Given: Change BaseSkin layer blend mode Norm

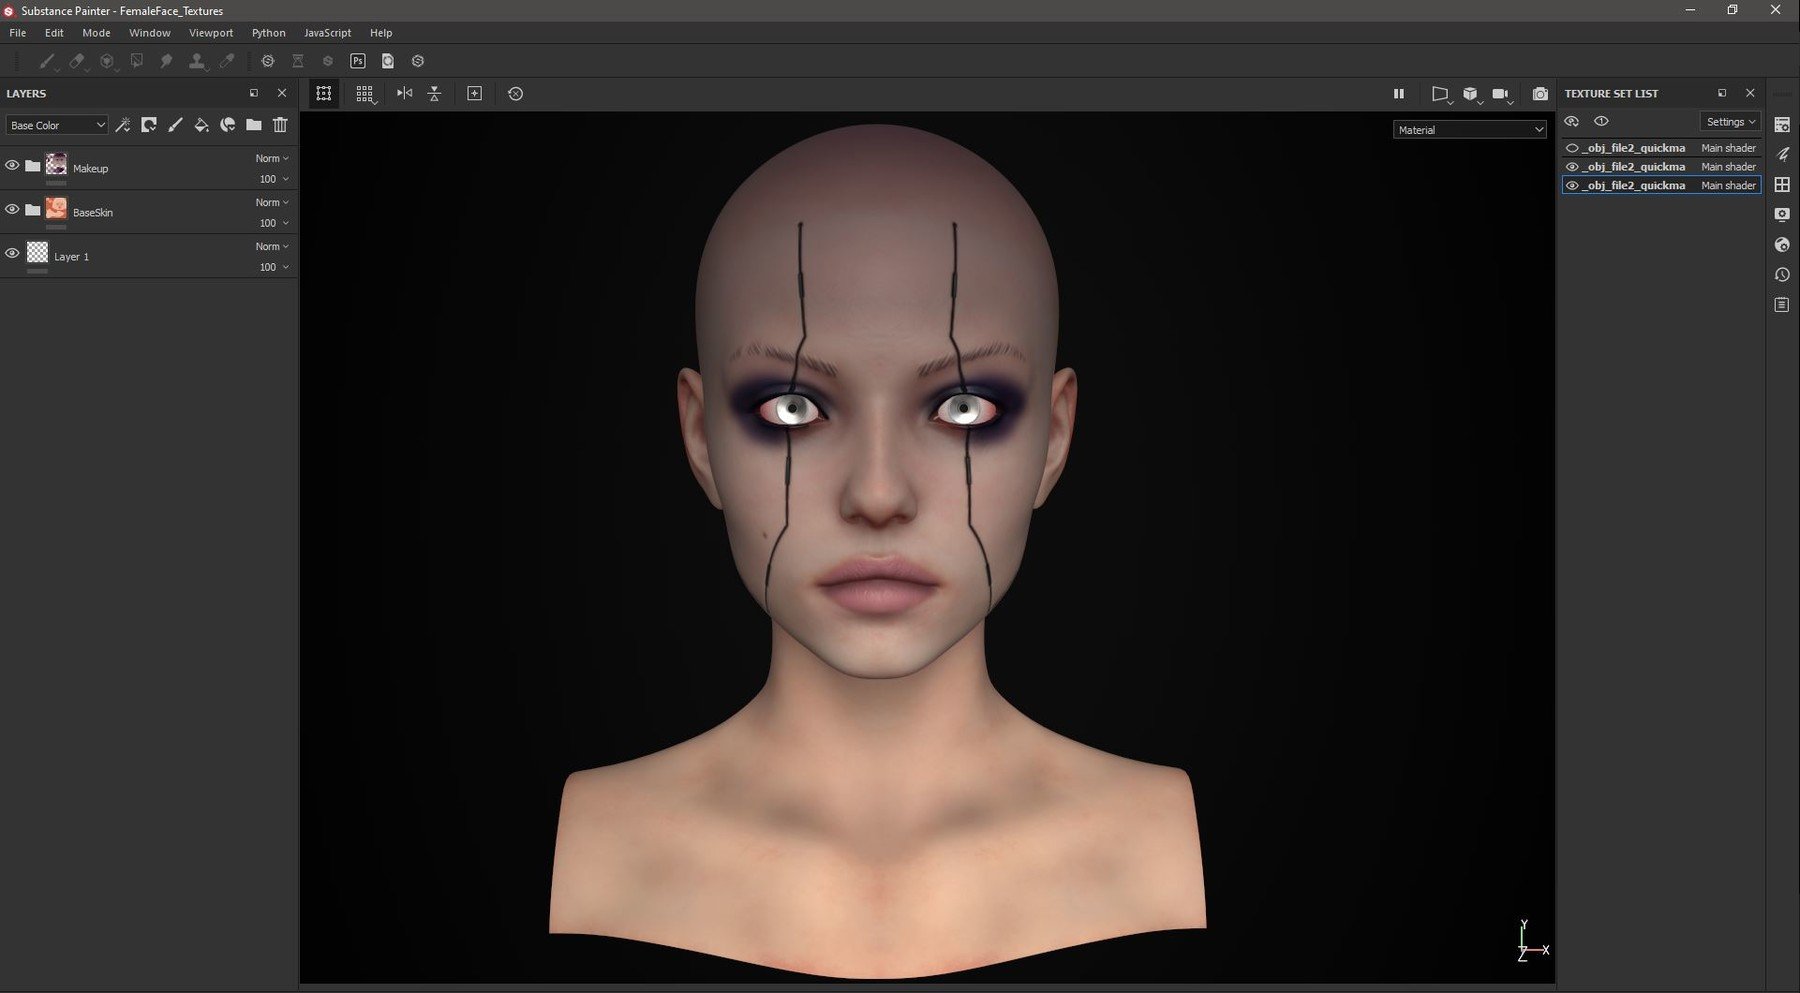Looking at the screenshot, I should coord(272,202).
